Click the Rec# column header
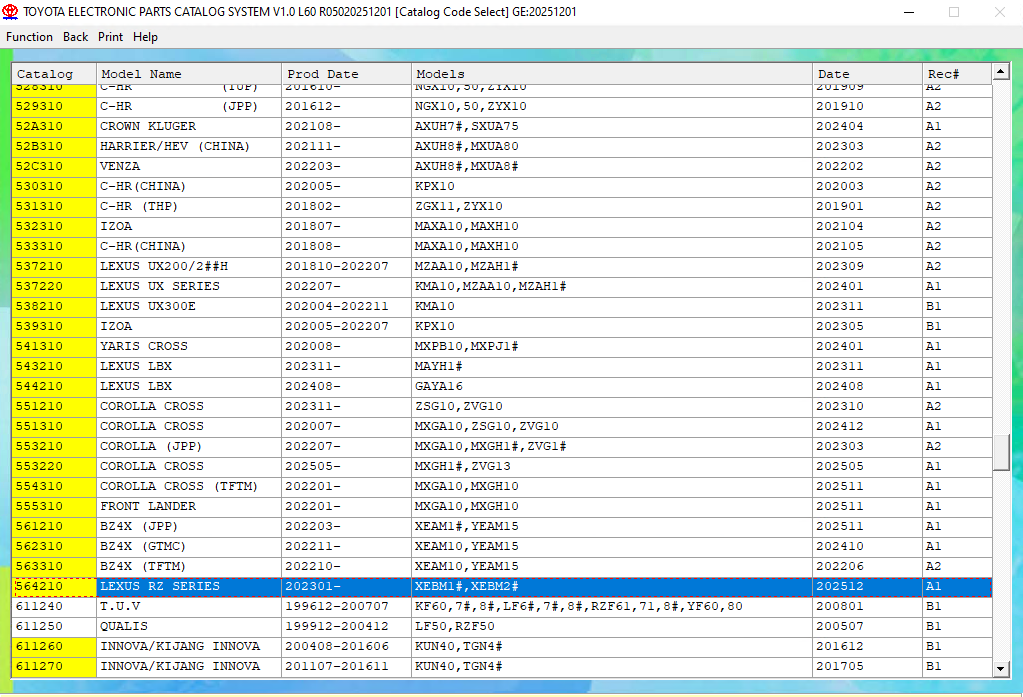 957,74
